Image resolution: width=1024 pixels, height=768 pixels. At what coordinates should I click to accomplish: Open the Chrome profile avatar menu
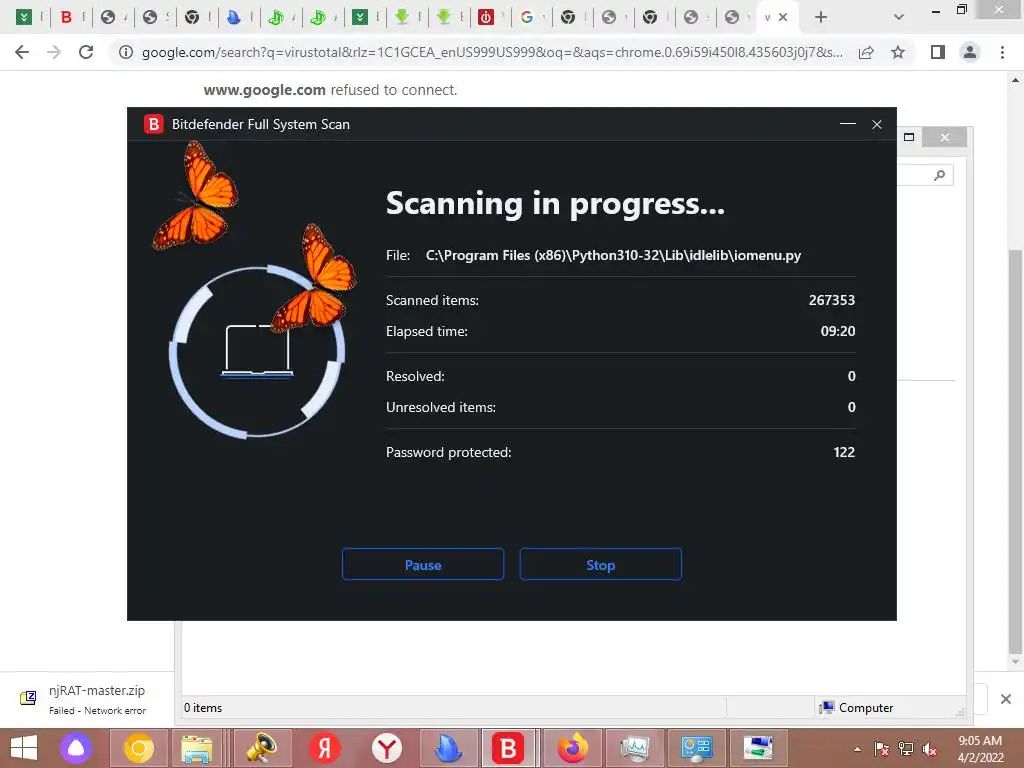point(970,52)
